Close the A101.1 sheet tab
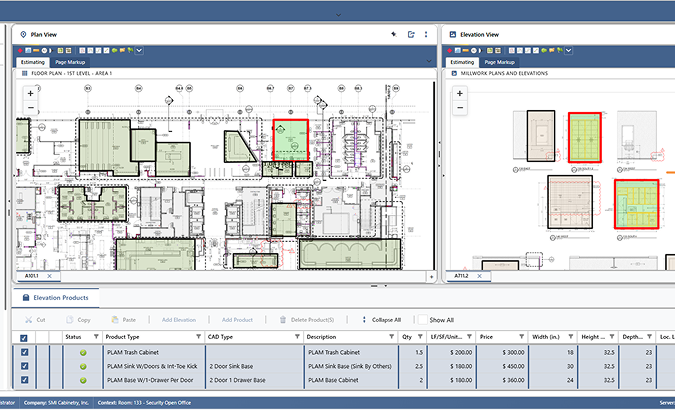 click(x=50, y=276)
